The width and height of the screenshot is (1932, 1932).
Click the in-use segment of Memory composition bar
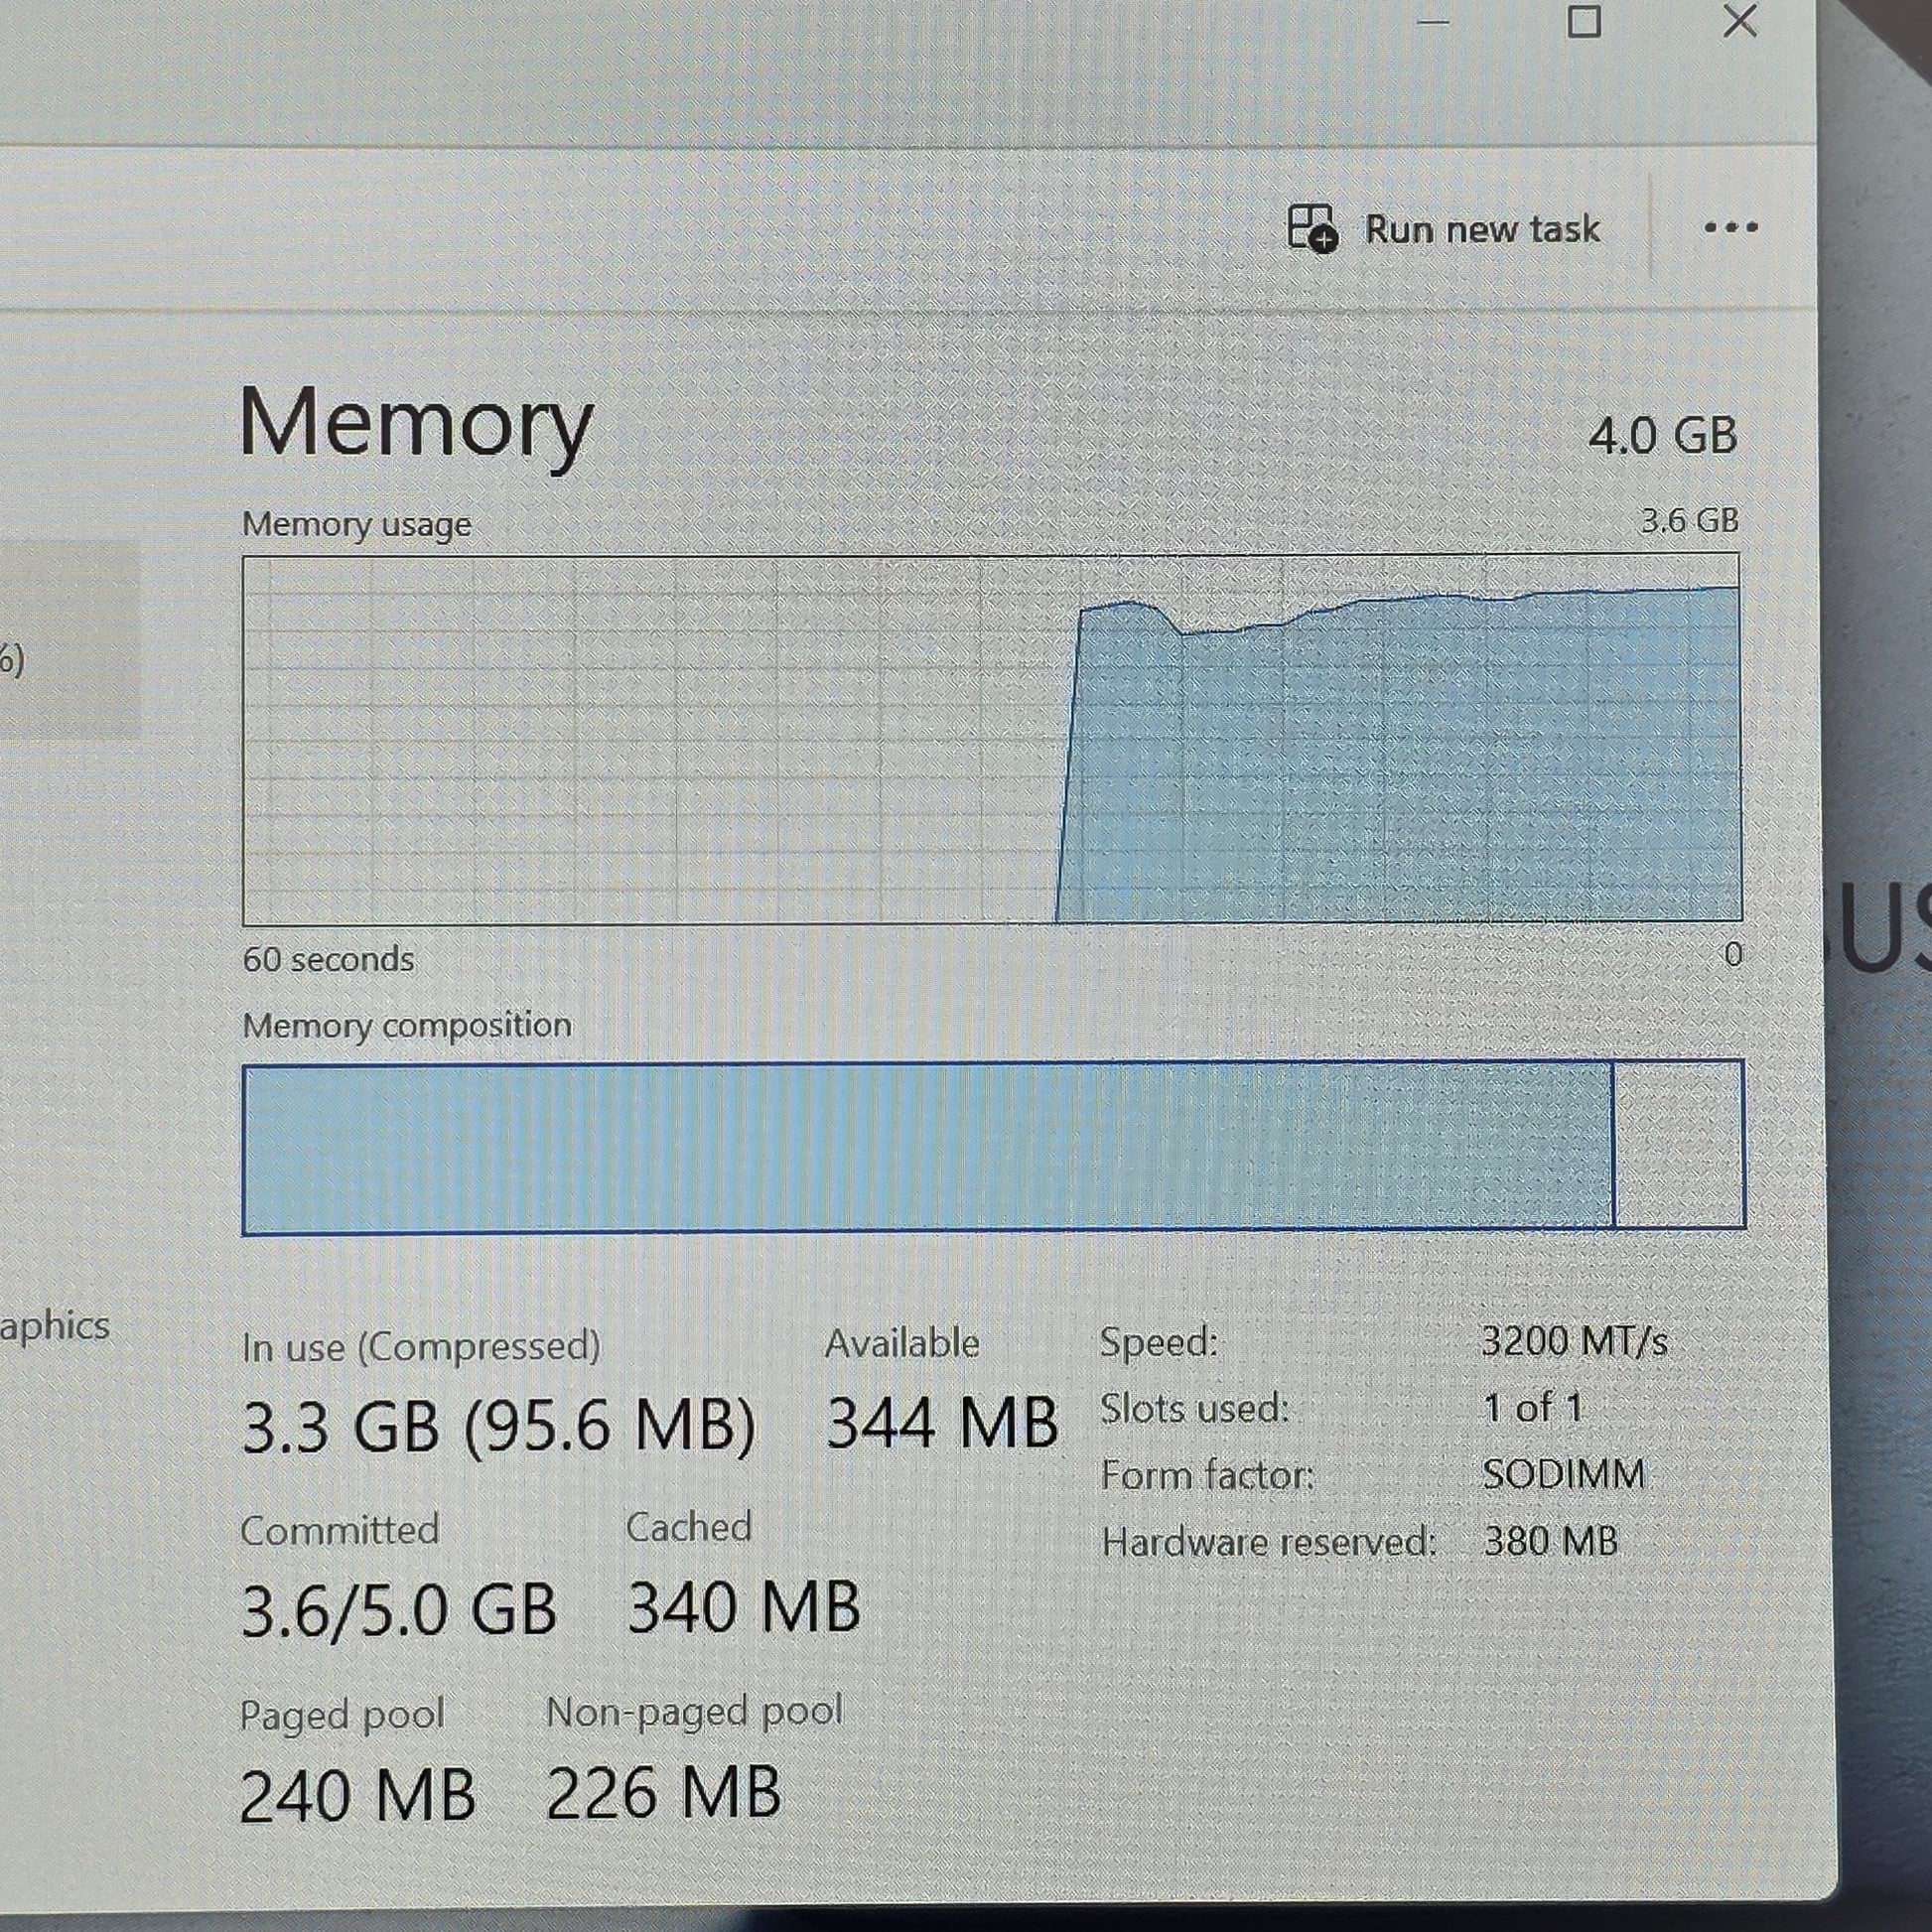pyautogui.click(x=927, y=1147)
